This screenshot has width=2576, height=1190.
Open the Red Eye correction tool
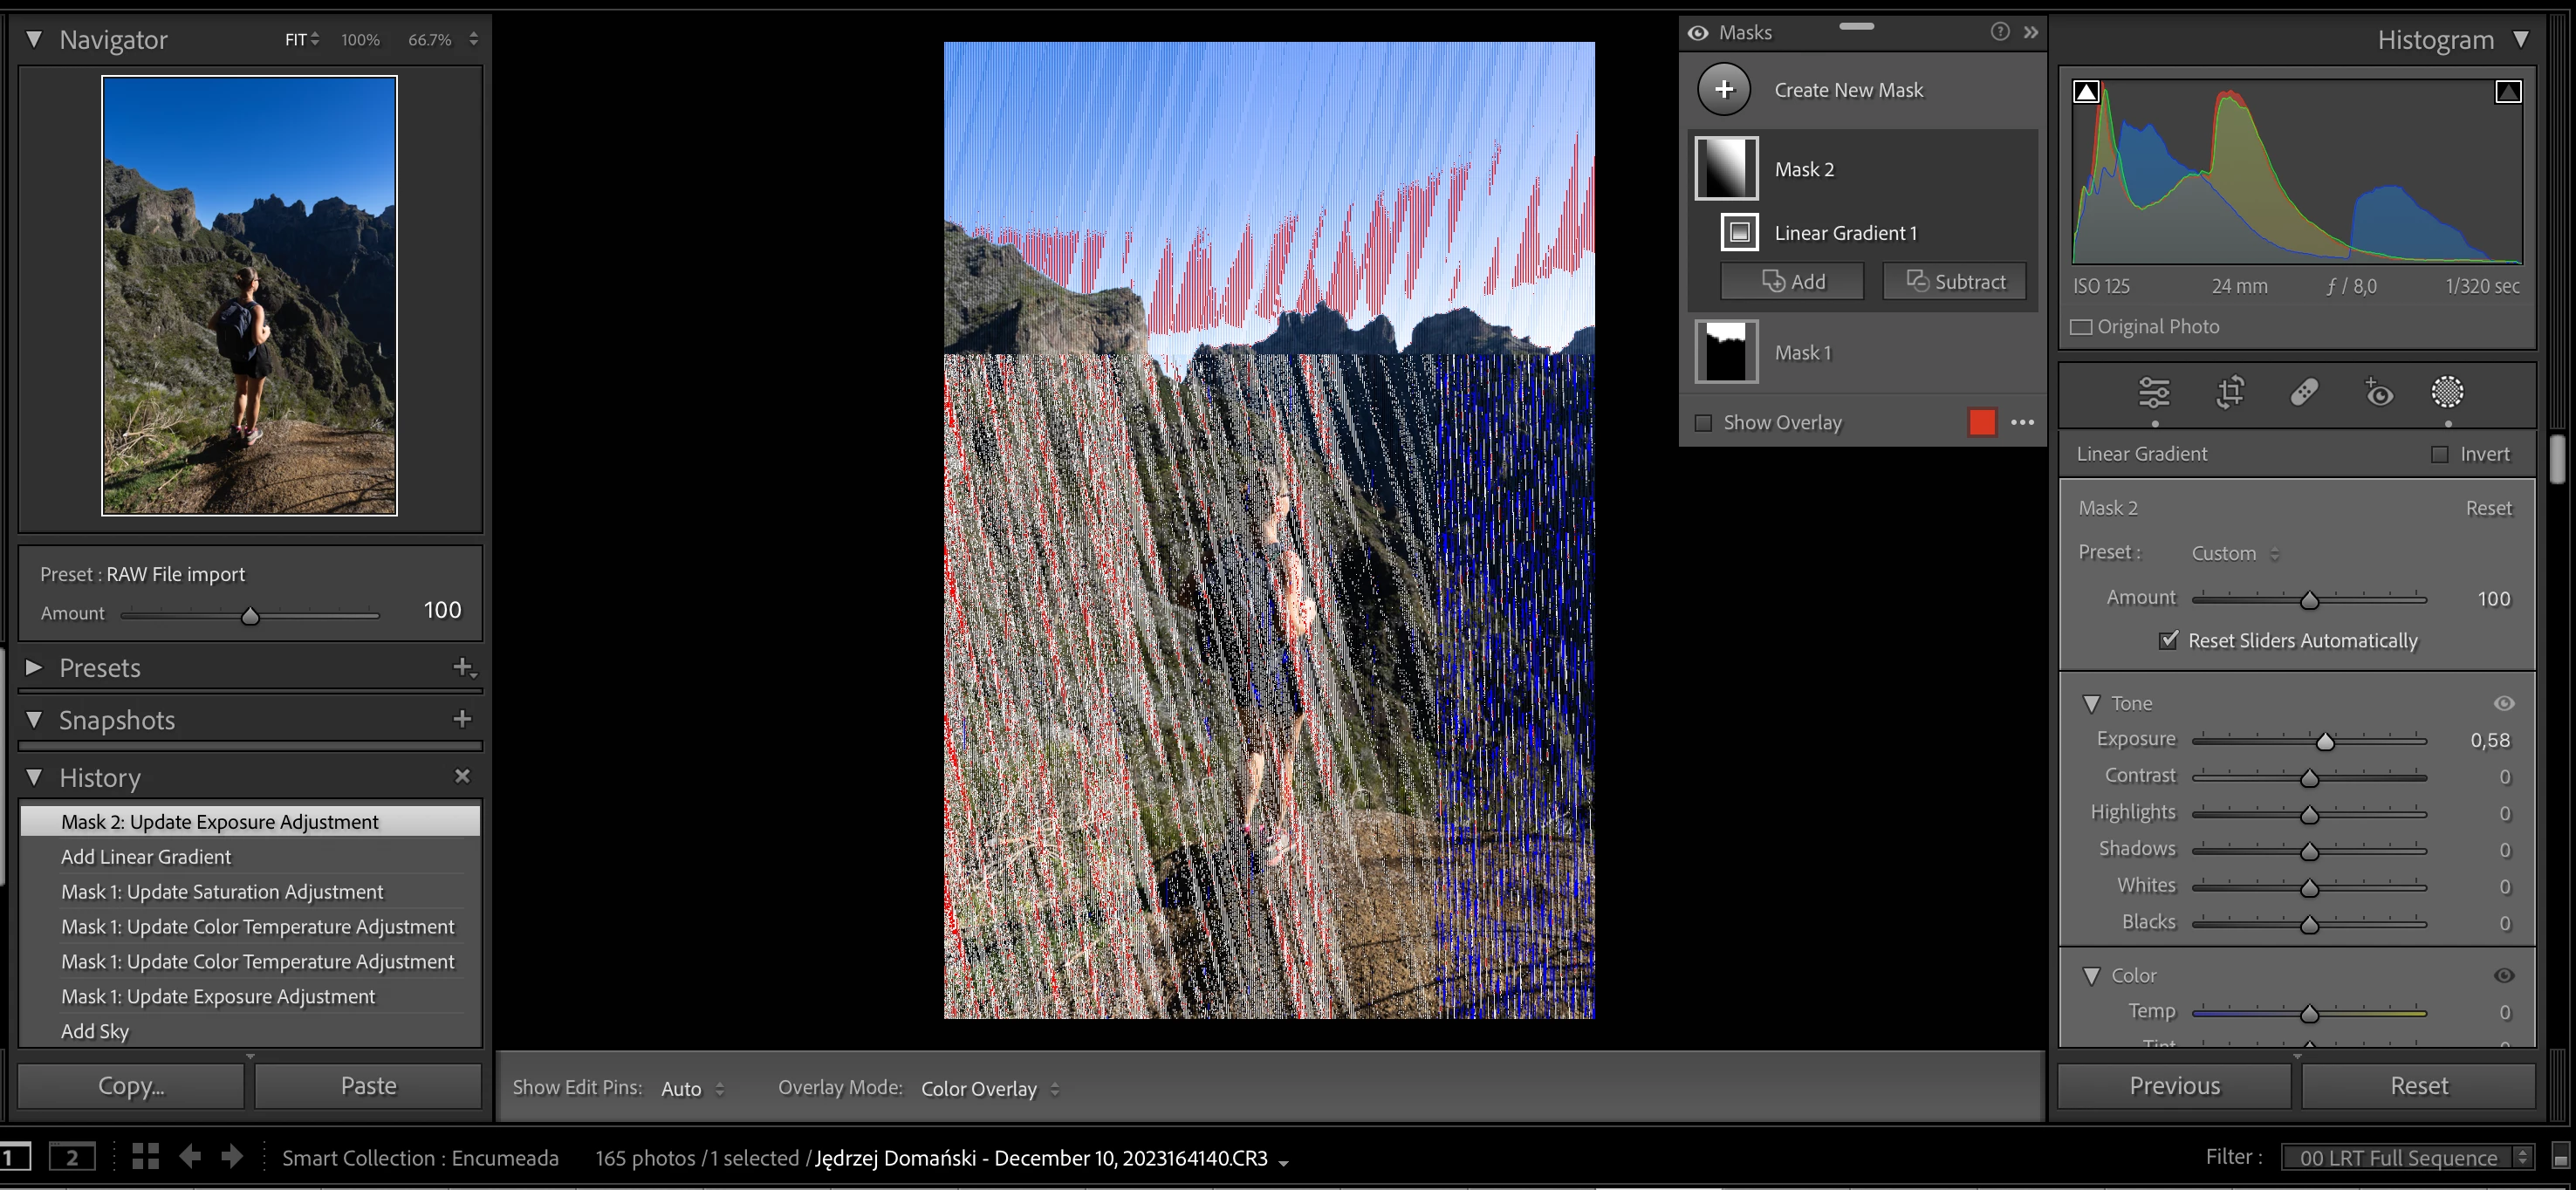point(2378,392)
